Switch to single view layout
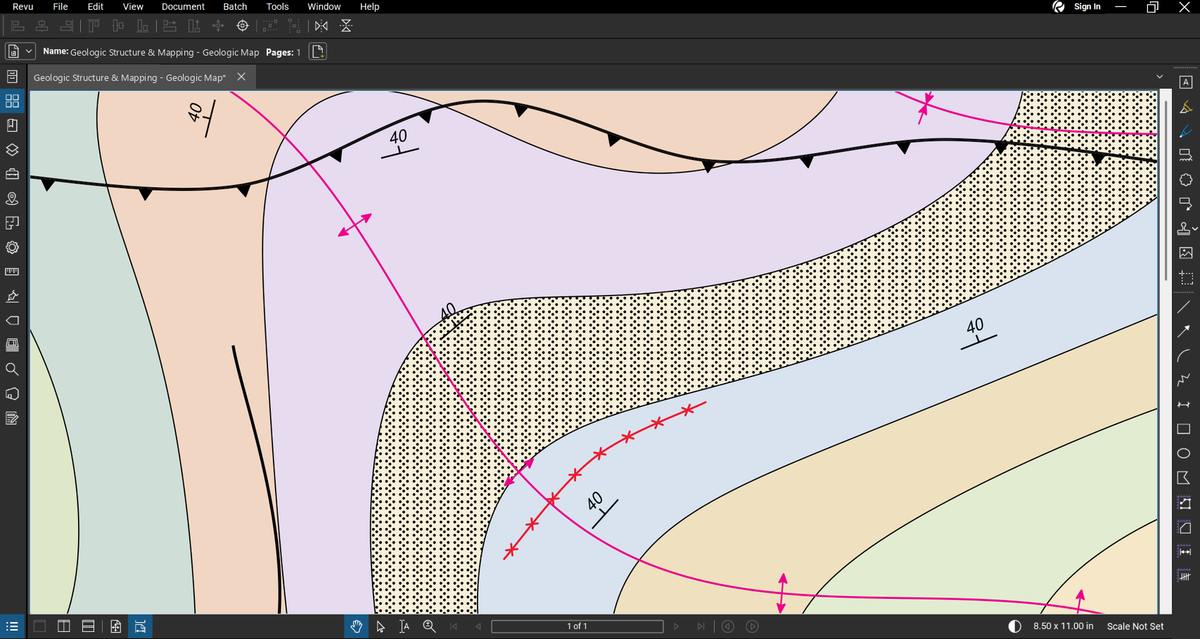Image resolution: width=1200 pixels, height=639 pixels. point(40,627)
